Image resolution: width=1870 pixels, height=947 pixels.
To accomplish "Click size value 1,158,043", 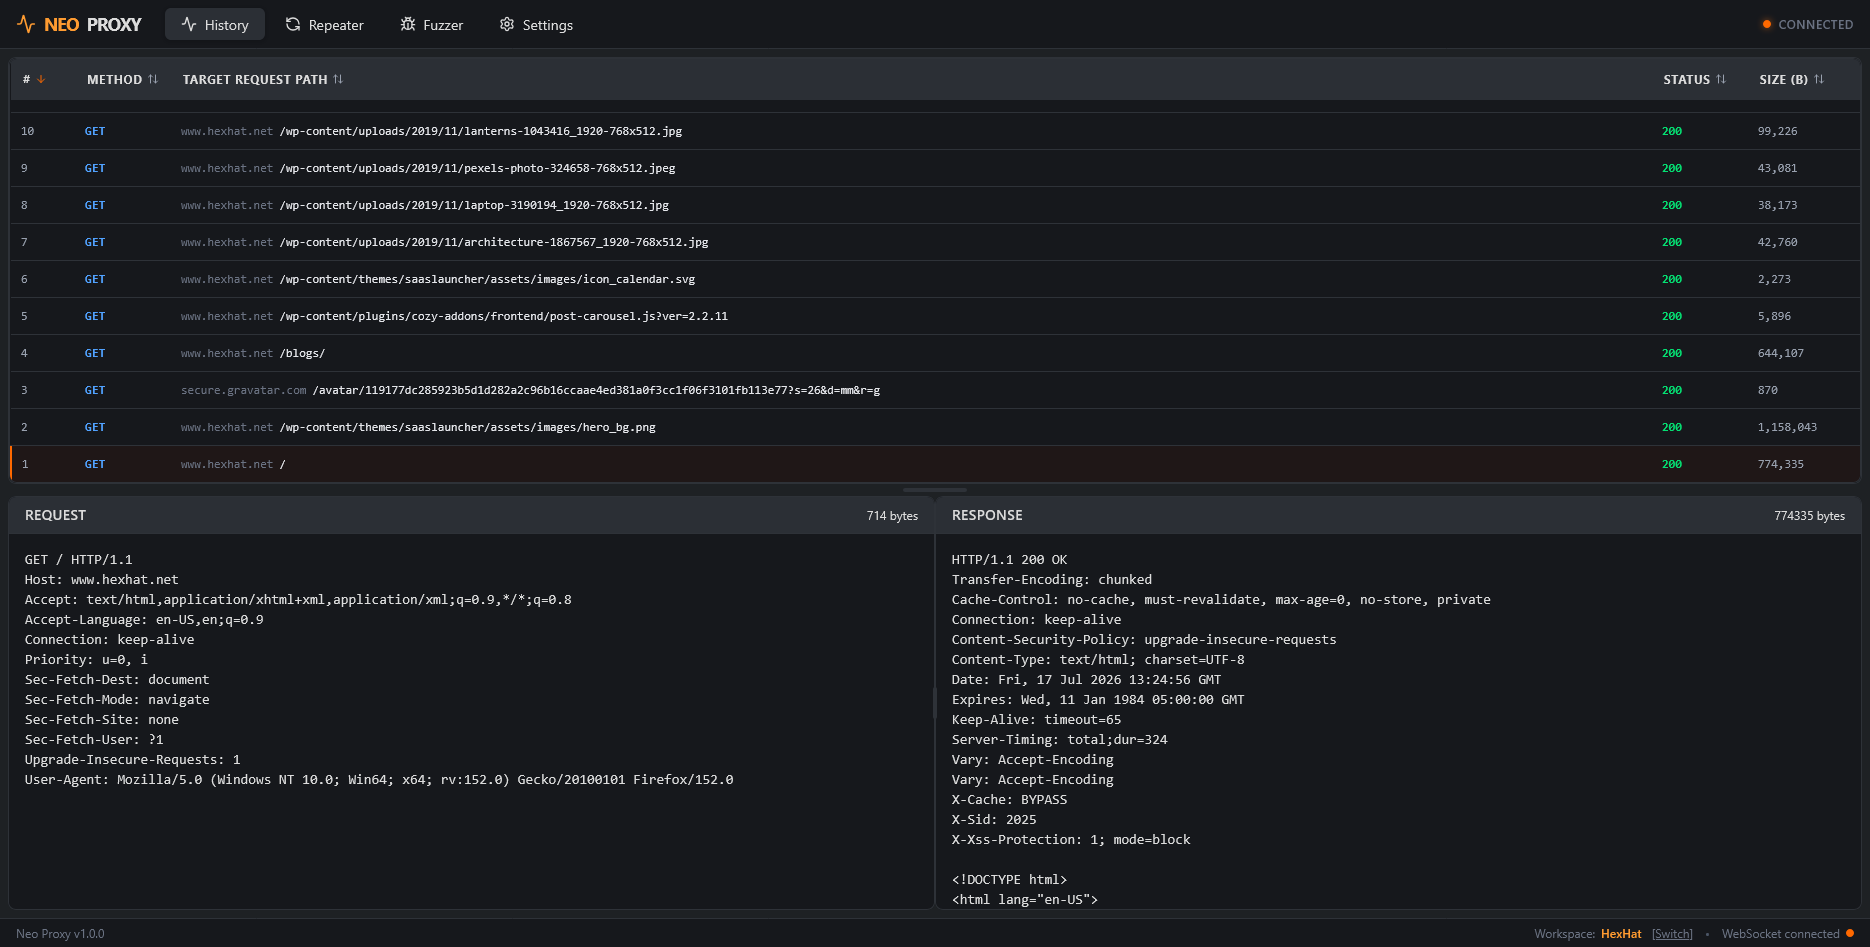I will [1787, 427].
